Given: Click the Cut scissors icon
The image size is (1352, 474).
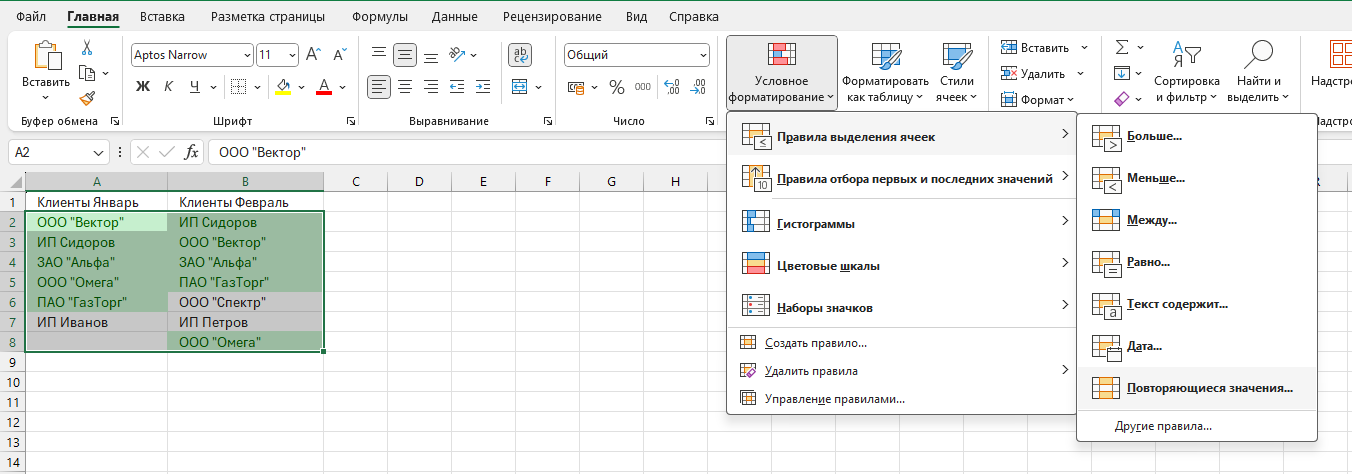Looking at the screenshot, I should (x=87, y=47).
